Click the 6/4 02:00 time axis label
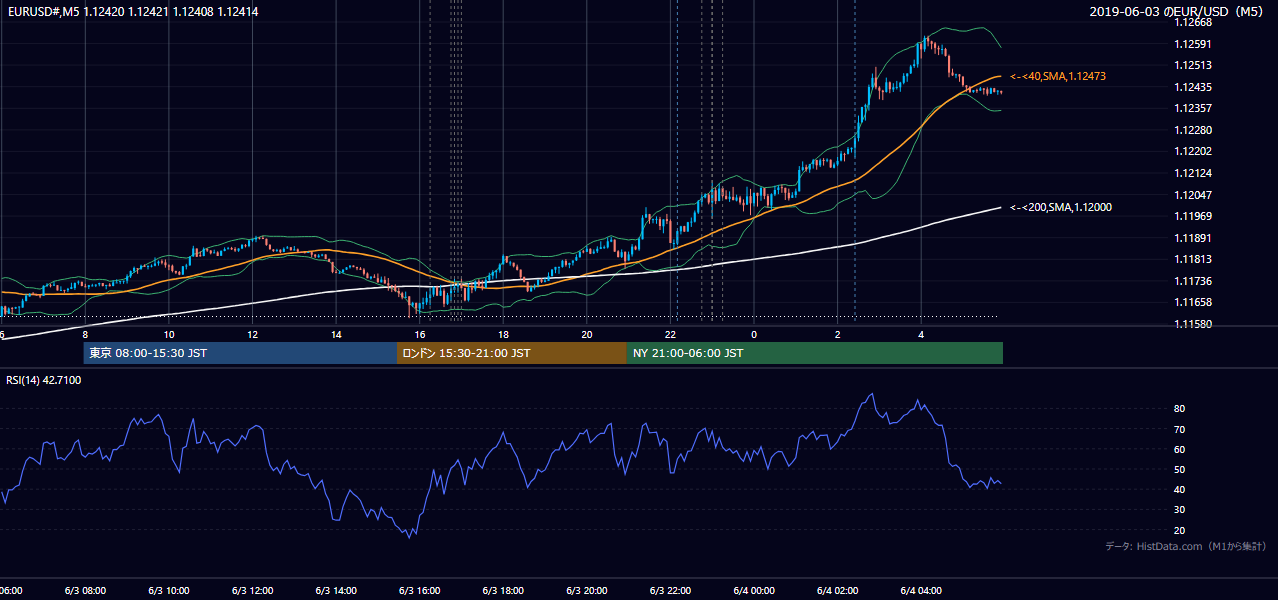 838,590
